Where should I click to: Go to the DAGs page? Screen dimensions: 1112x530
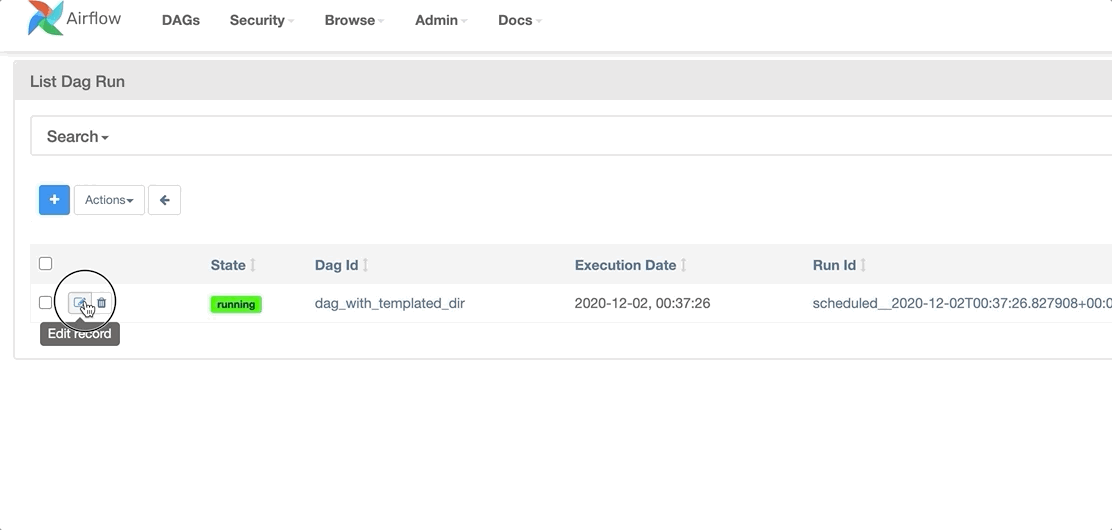click(181, 21)
